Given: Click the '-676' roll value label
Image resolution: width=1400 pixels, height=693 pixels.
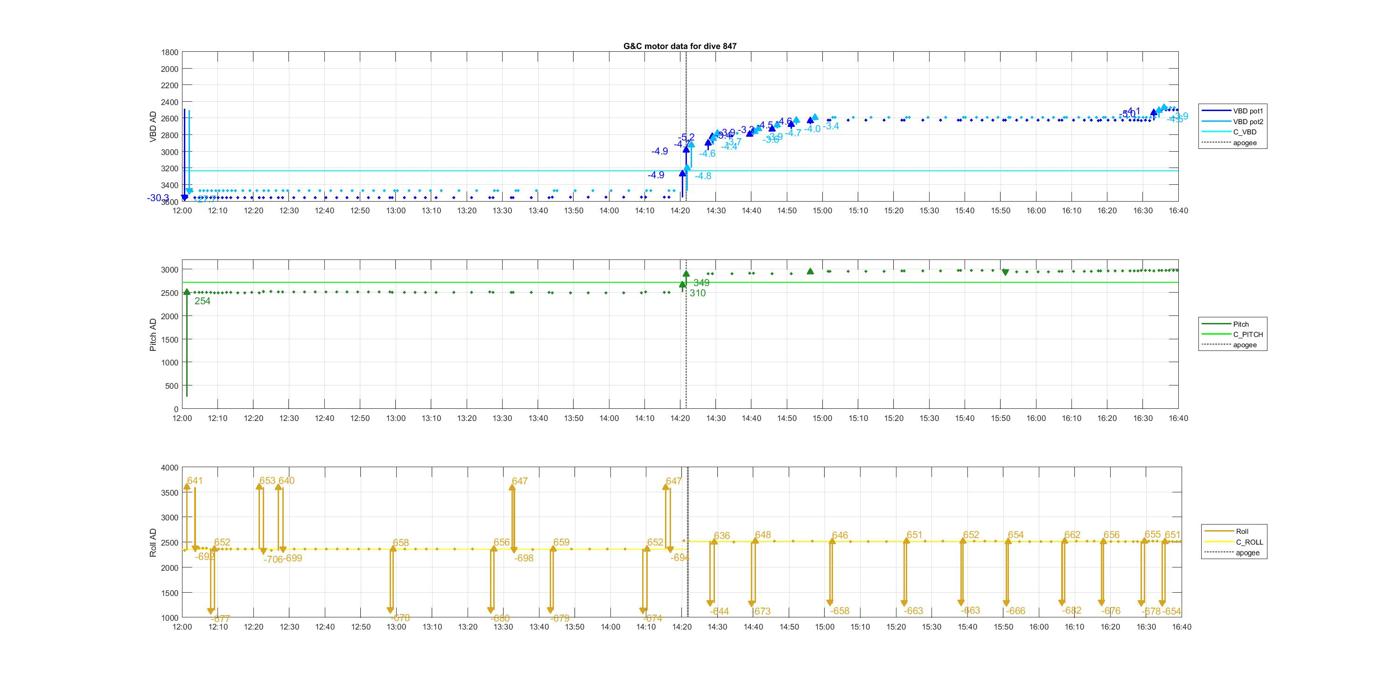Looking at the screenshot, I should [1111, 611].
